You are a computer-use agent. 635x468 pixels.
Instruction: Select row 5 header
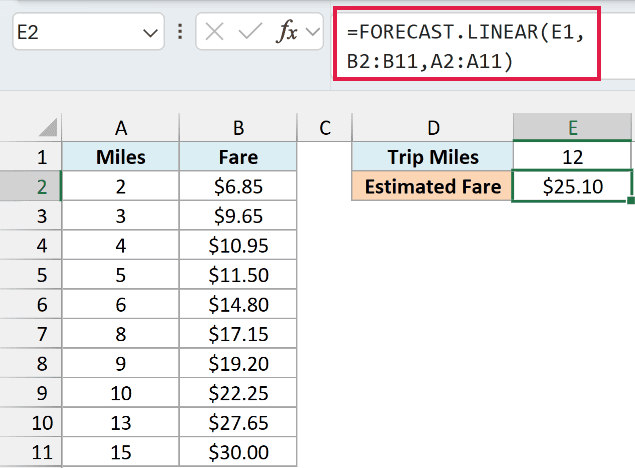point(31,275)
